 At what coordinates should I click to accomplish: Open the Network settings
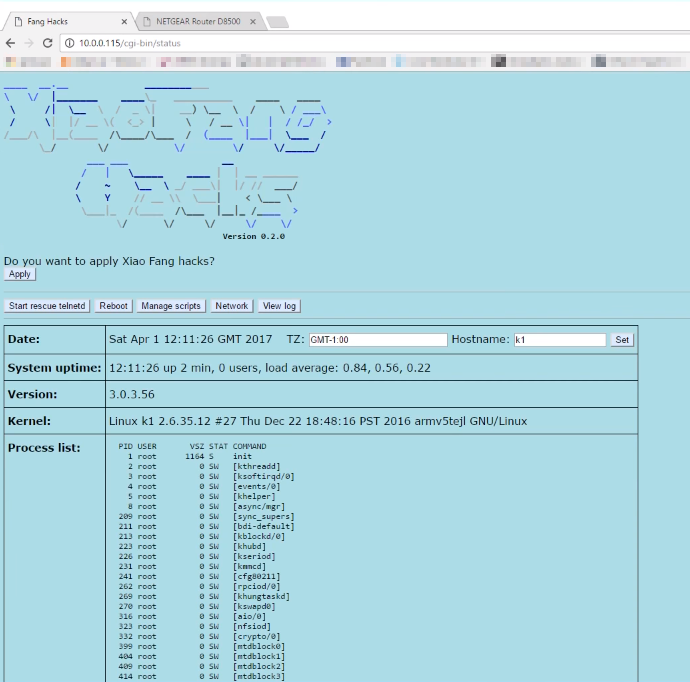(232, 306)
